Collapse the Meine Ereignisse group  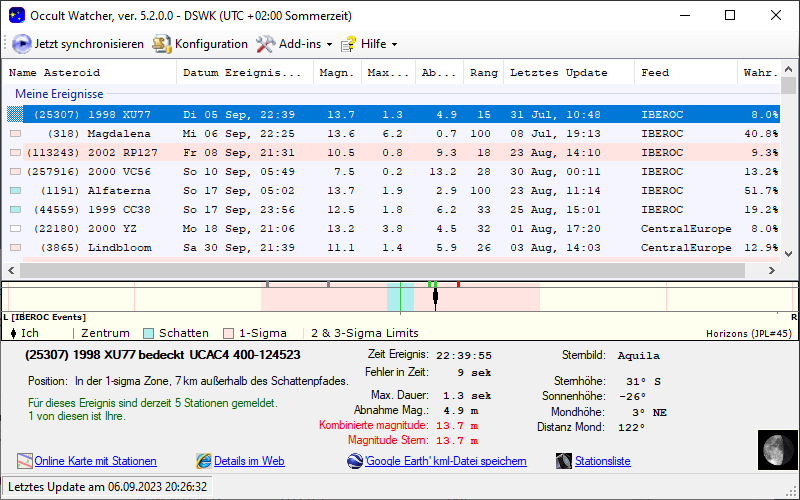[x=59, y=93]
